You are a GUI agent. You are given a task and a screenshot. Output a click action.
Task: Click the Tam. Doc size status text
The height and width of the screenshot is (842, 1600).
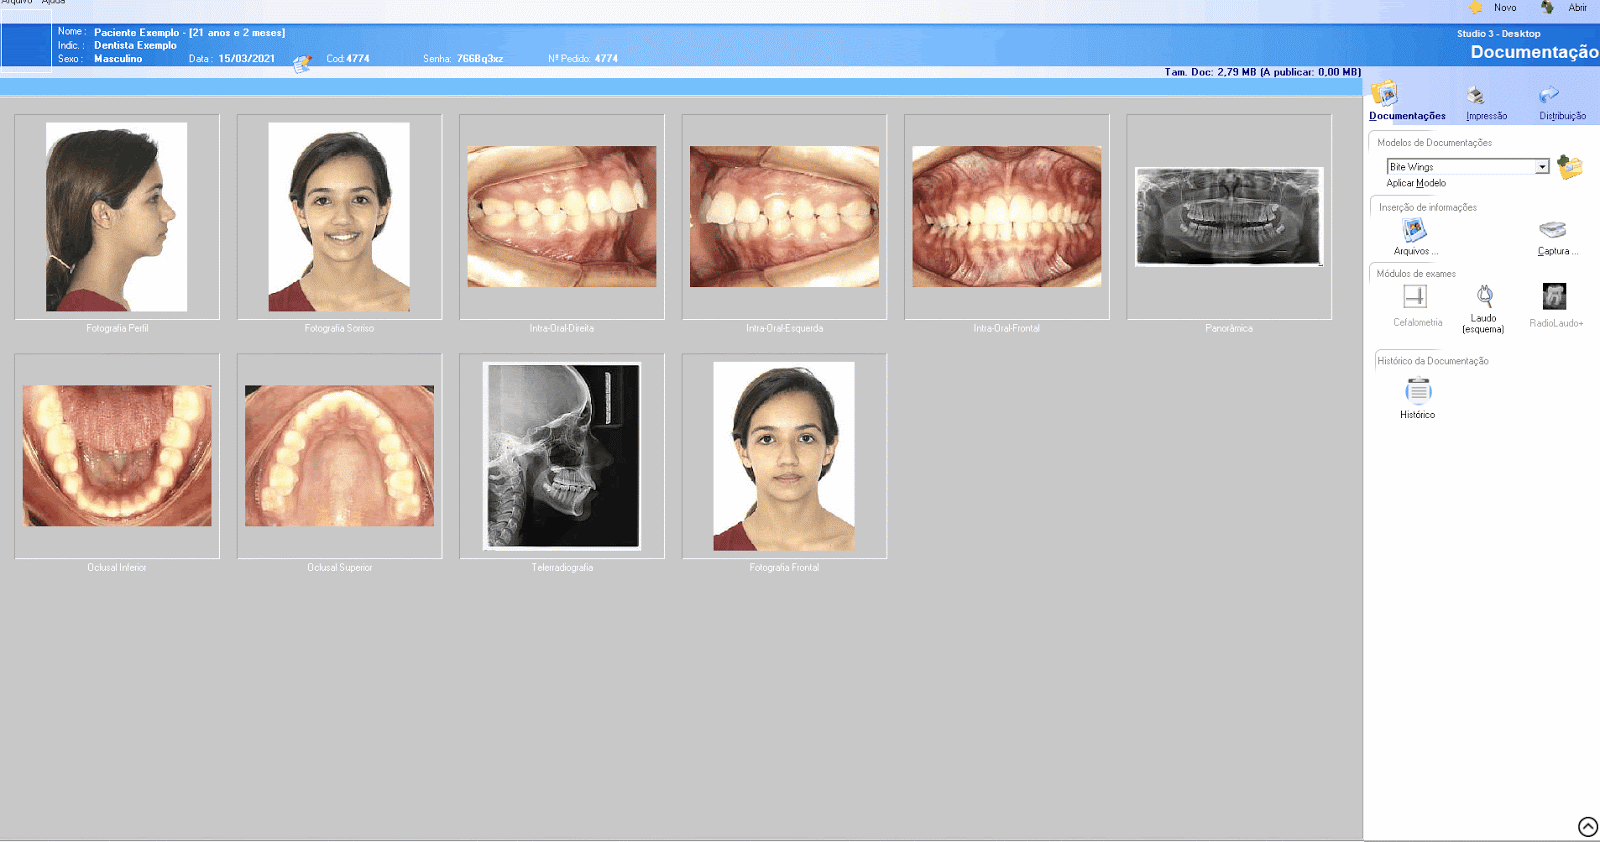click(1262, 72)
